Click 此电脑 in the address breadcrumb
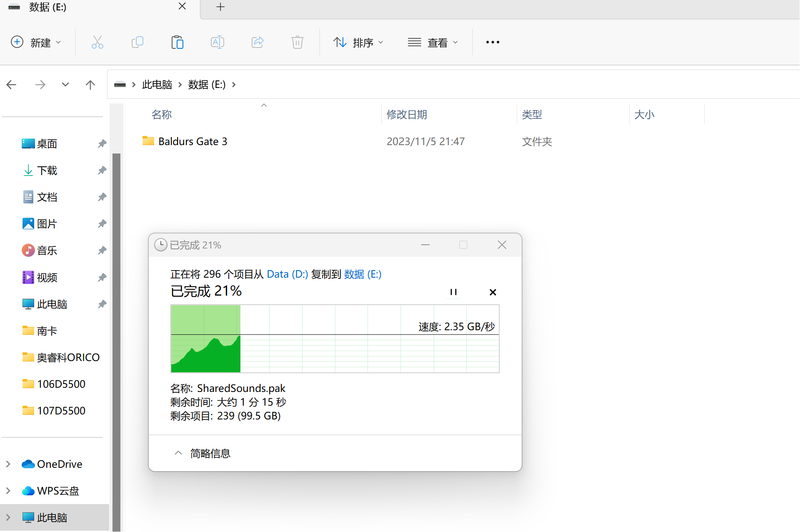800x532 pixels. click(157, 85)
